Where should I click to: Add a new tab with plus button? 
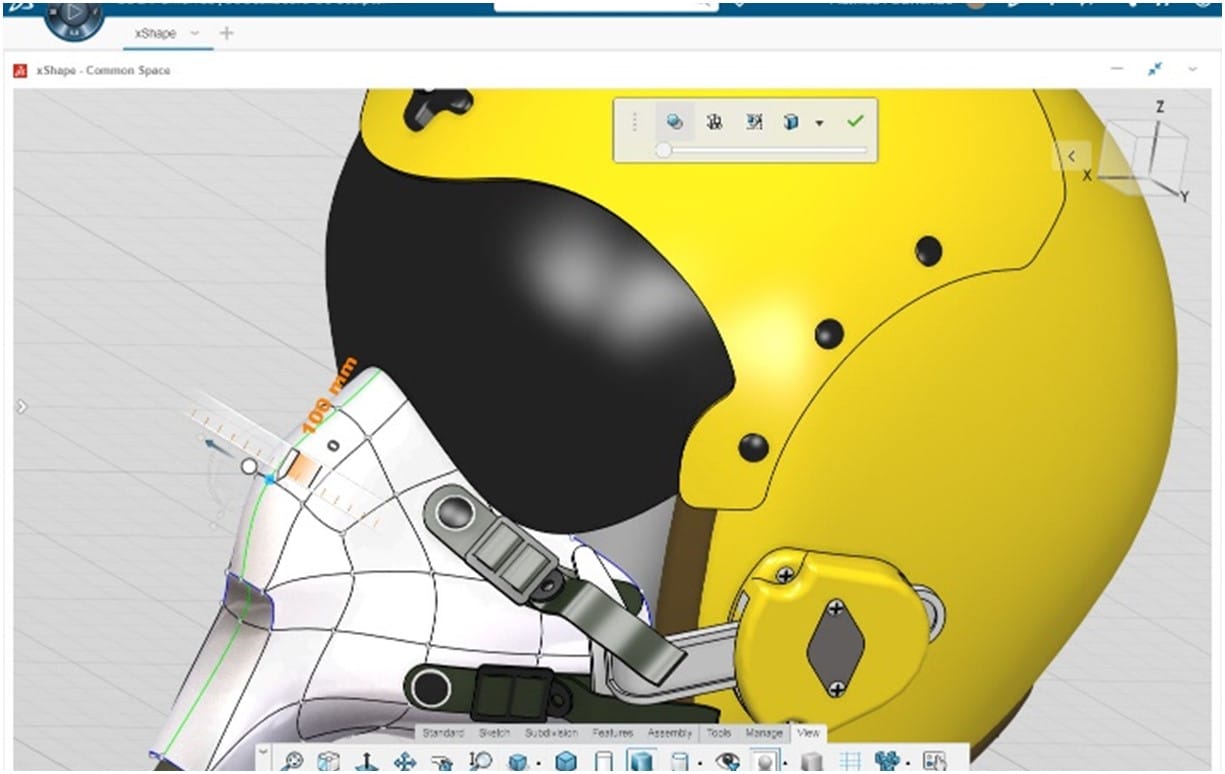[x=226, y=33]
